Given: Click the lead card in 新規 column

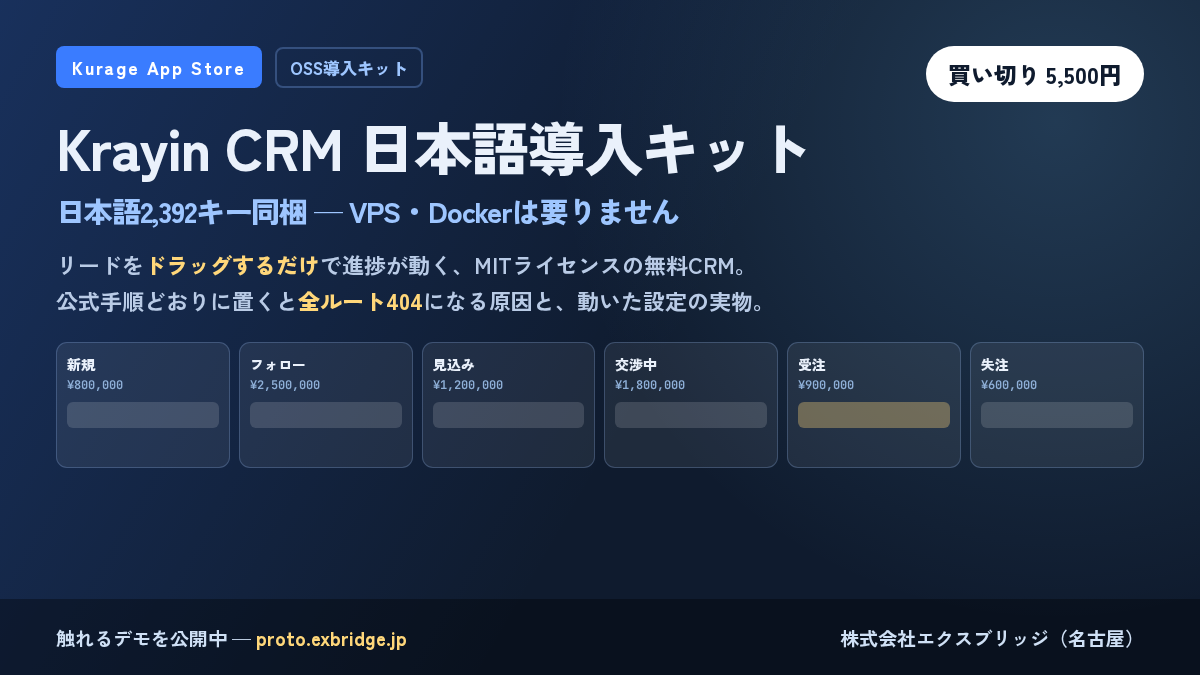Looking at the screenshot, I should (x=143, y=415).
